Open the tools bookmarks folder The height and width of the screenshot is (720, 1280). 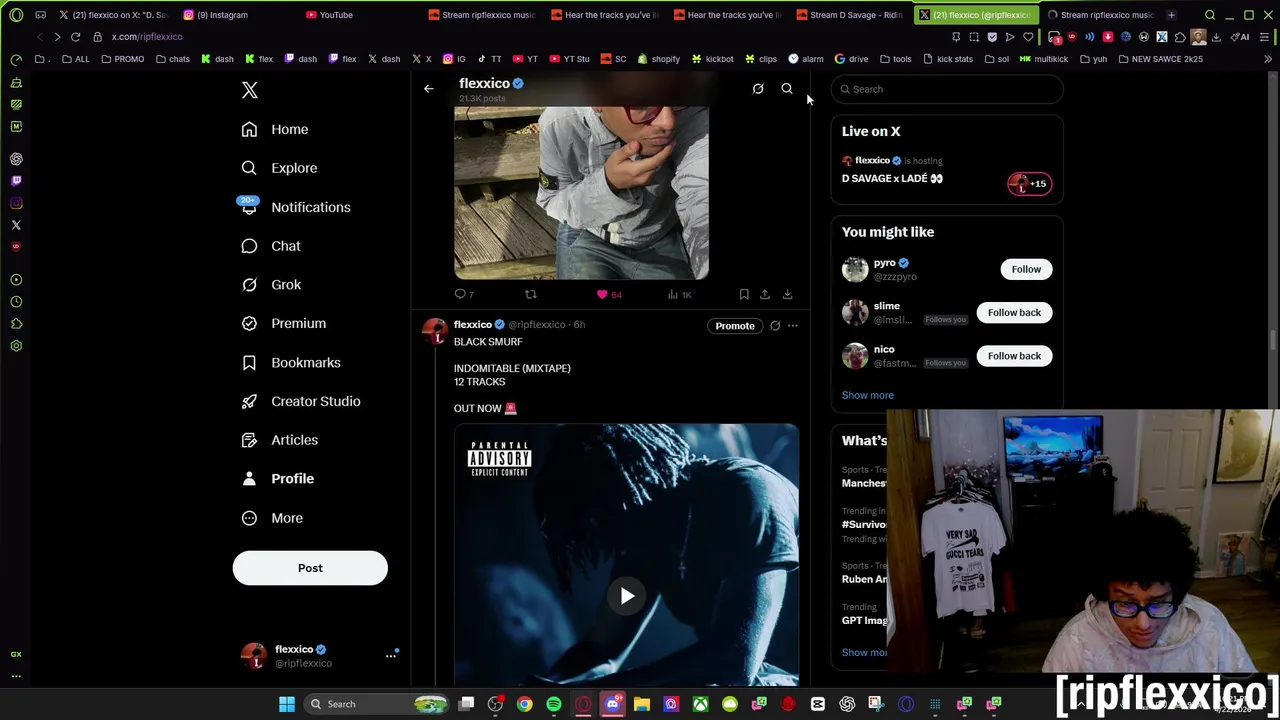coord(896,59)
